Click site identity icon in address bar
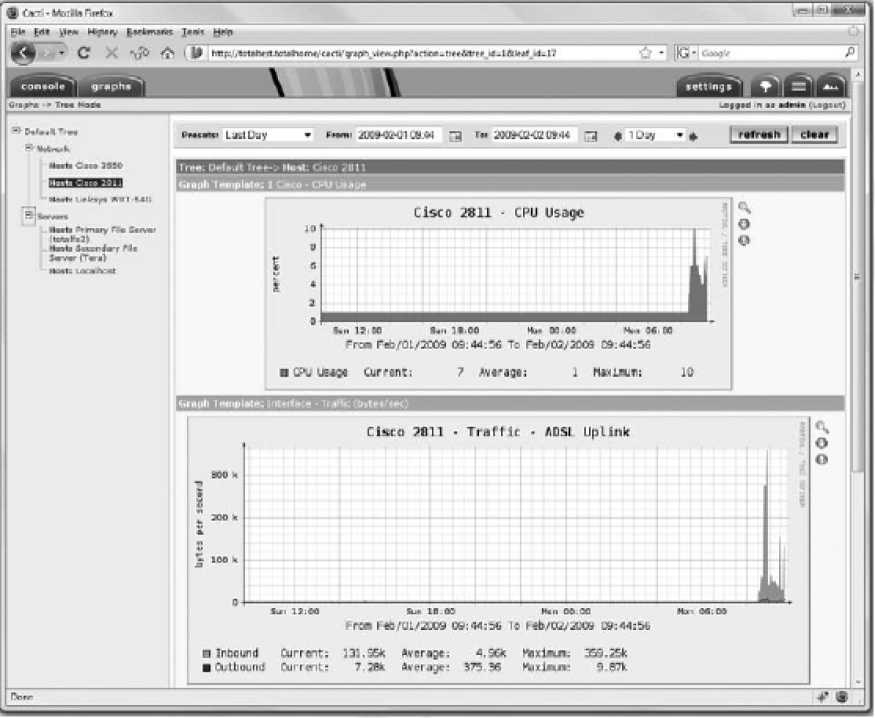Screen dimensions: 875x718 [x=195, y=53]
